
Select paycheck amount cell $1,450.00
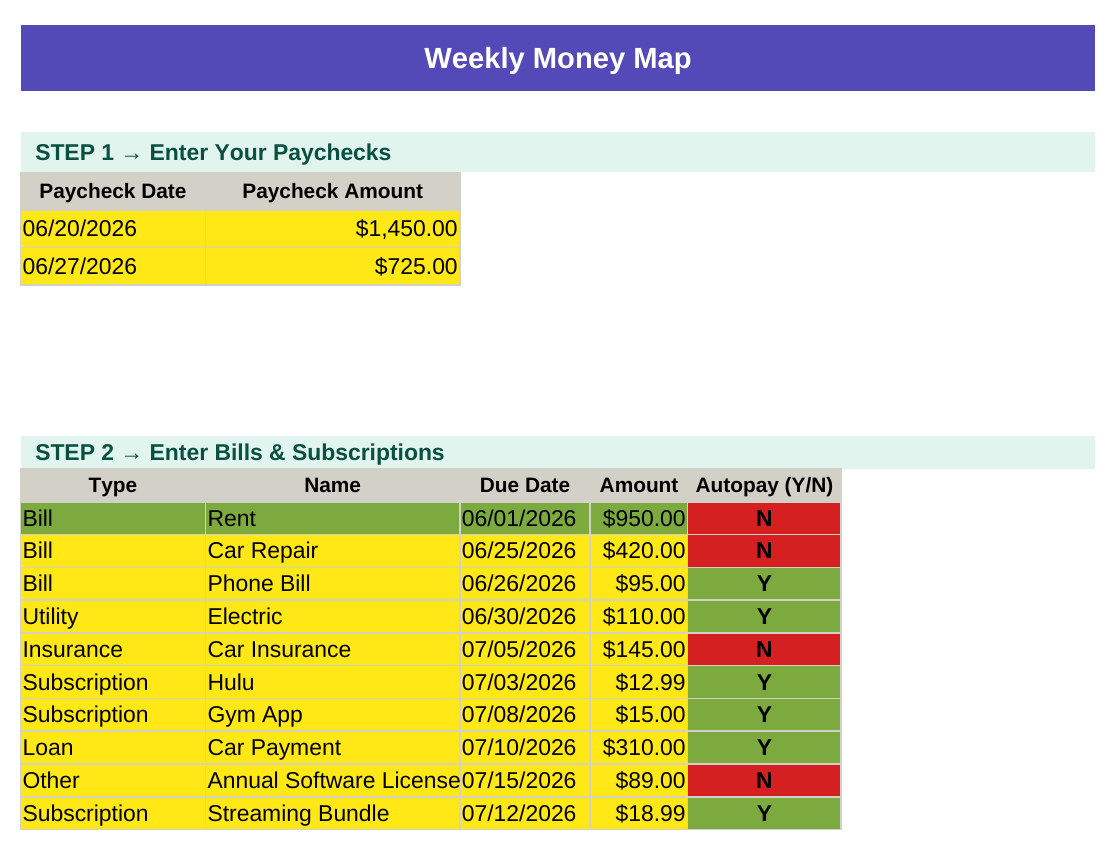coord(333,229)
